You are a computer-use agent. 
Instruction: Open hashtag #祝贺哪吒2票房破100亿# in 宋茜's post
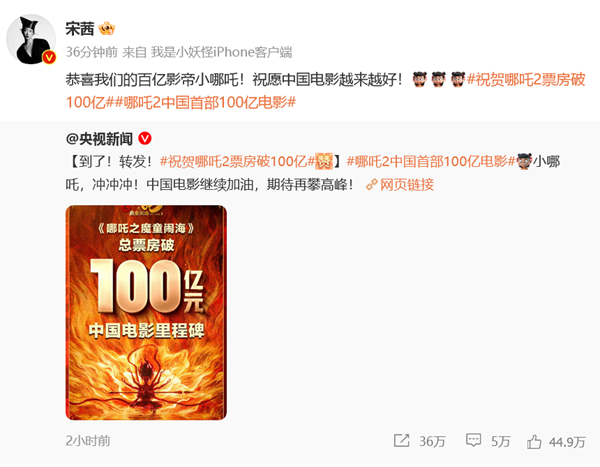[x=325, y=91]
